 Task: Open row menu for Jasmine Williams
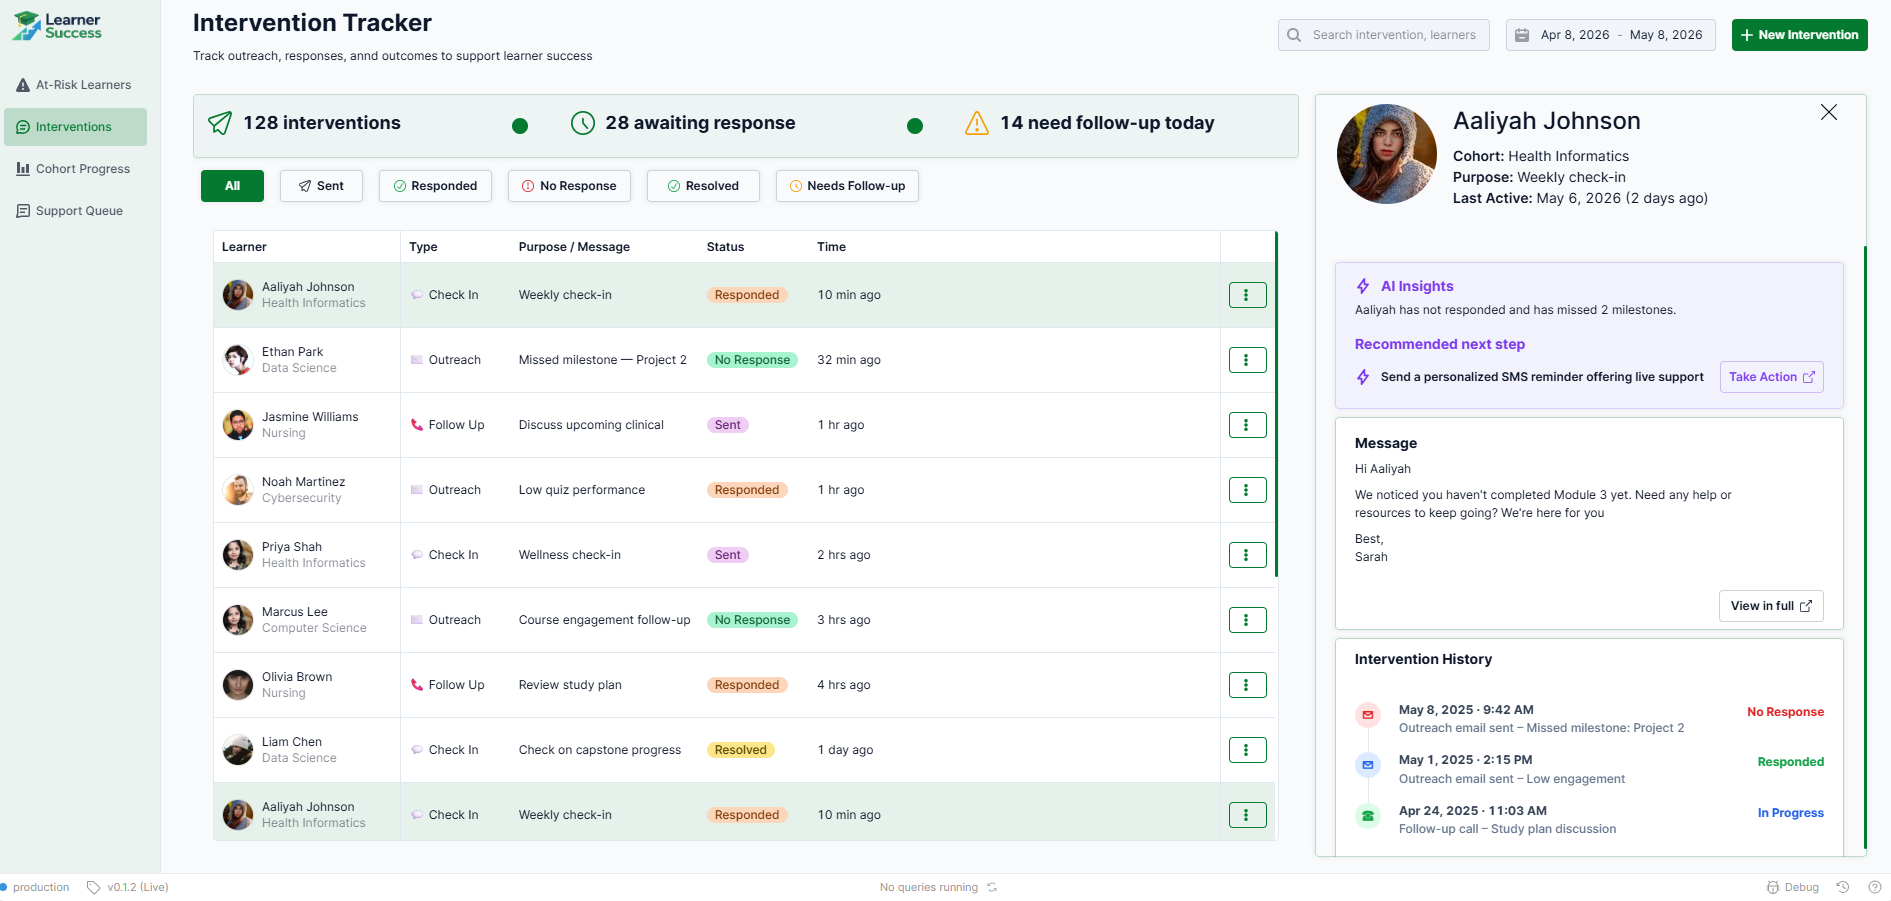click(1247, 425)
